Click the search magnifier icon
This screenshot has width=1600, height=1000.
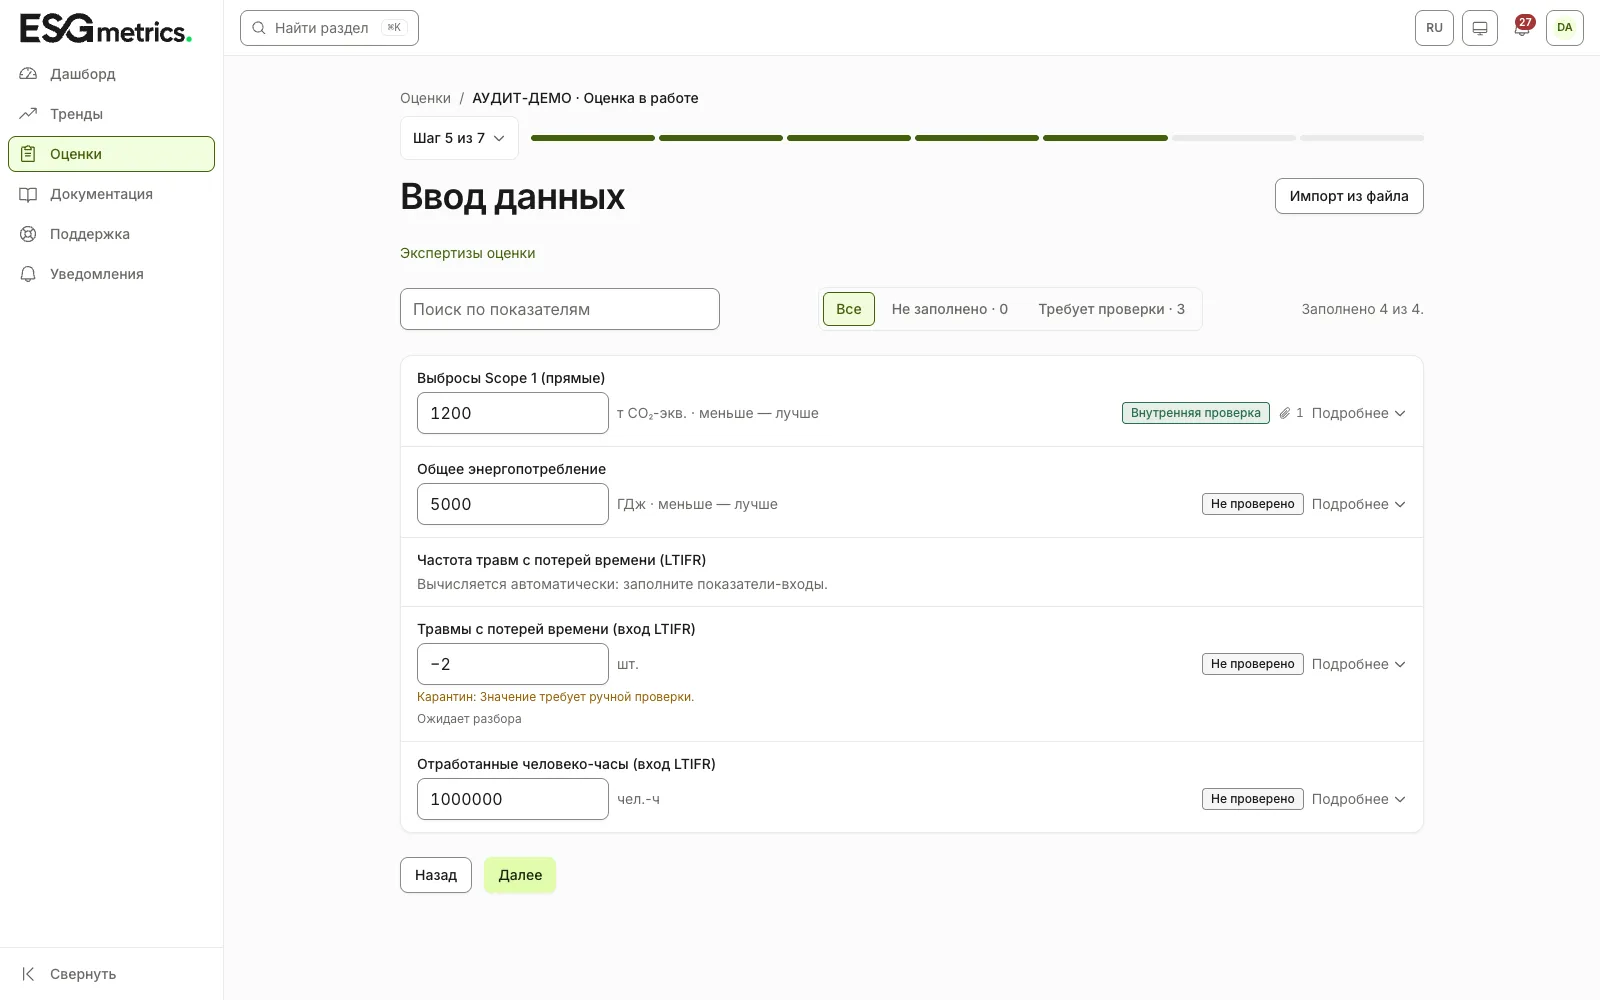click(259, 28)
